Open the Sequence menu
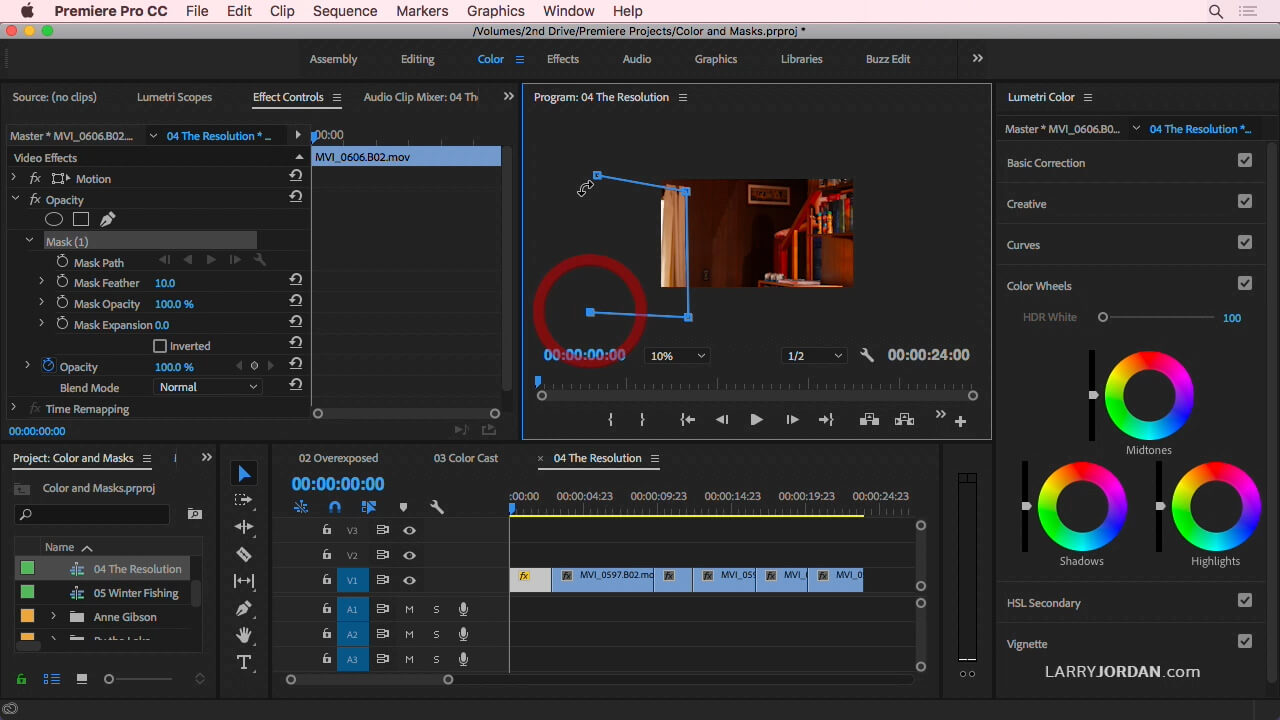This screenshot has width=1280, height=720. 345,11
